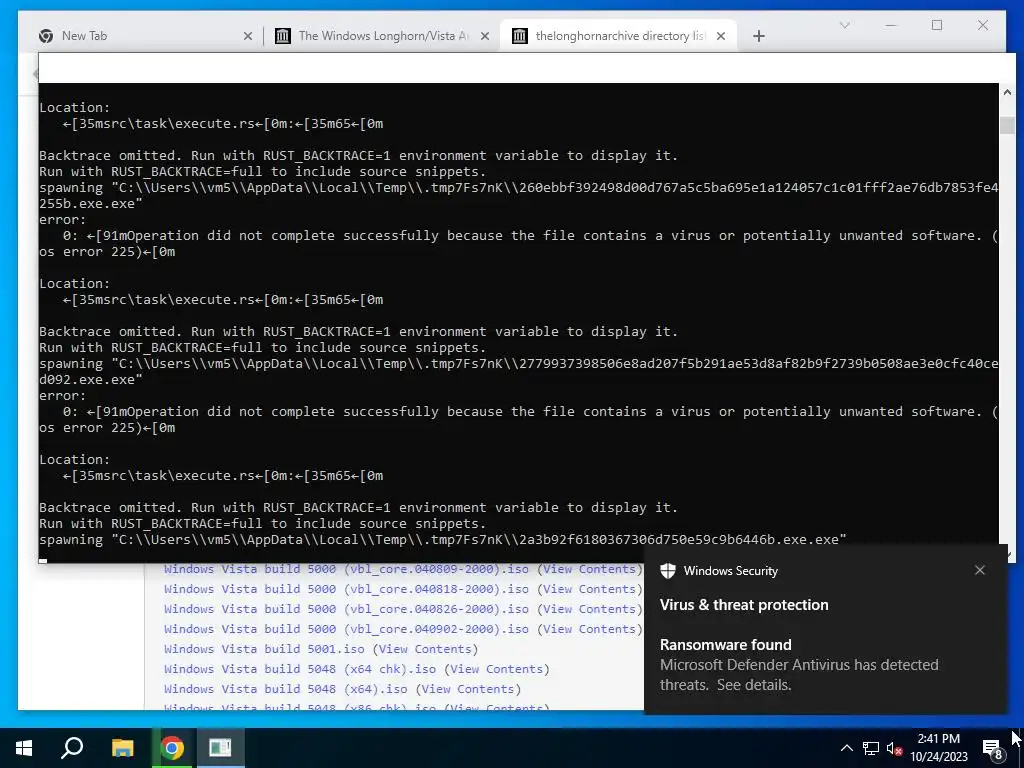
Task: Open the clock showing 2:41 PM
Action: (939, 748)
